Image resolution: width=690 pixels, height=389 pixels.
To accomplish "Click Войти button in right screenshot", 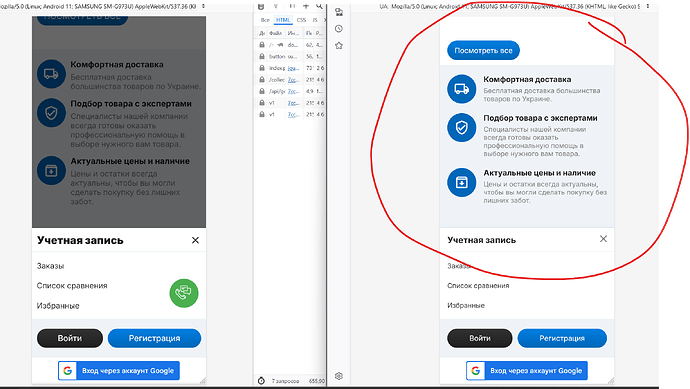I will pos(480,338).
